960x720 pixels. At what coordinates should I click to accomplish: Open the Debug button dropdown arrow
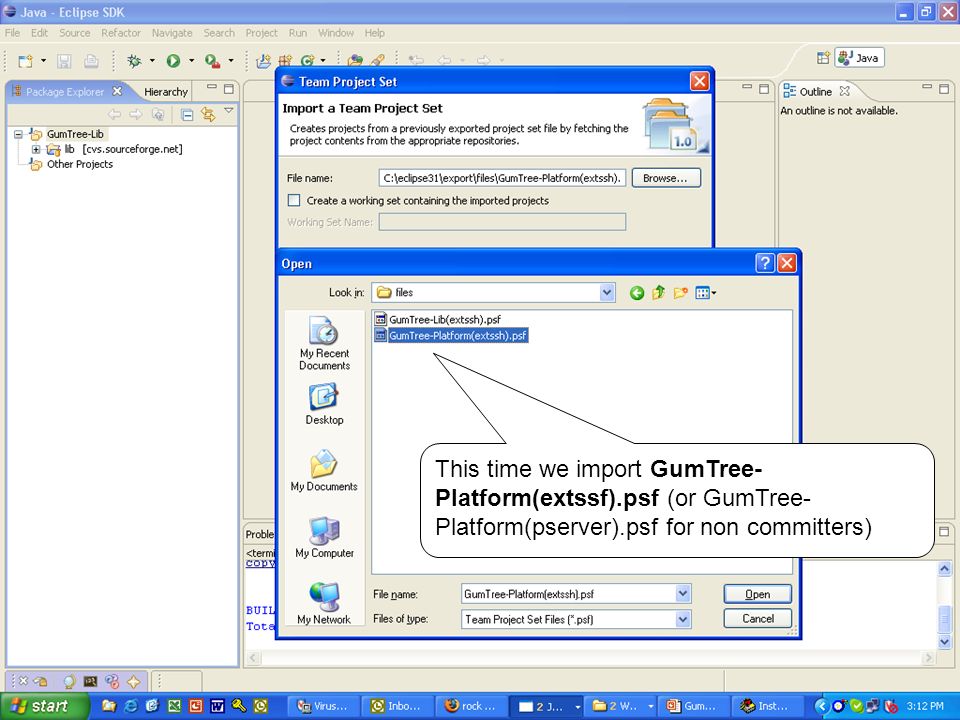(152, 61)
